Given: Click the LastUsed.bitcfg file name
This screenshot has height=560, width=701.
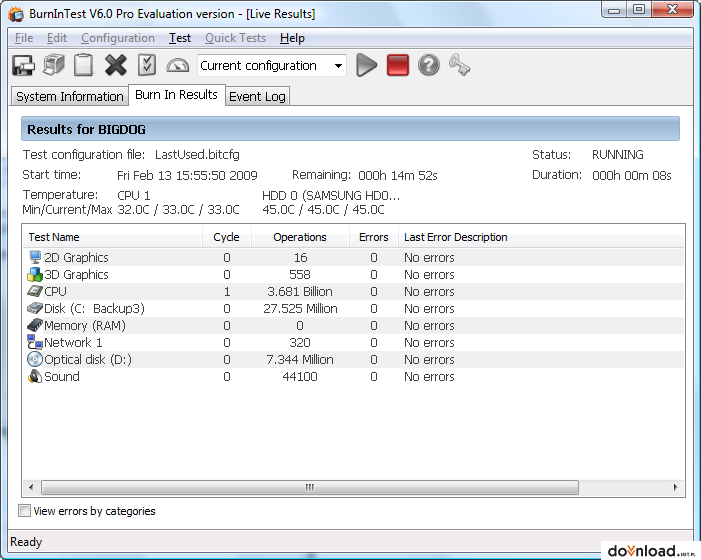Looking at the screenshot, I should pos(197,155).
